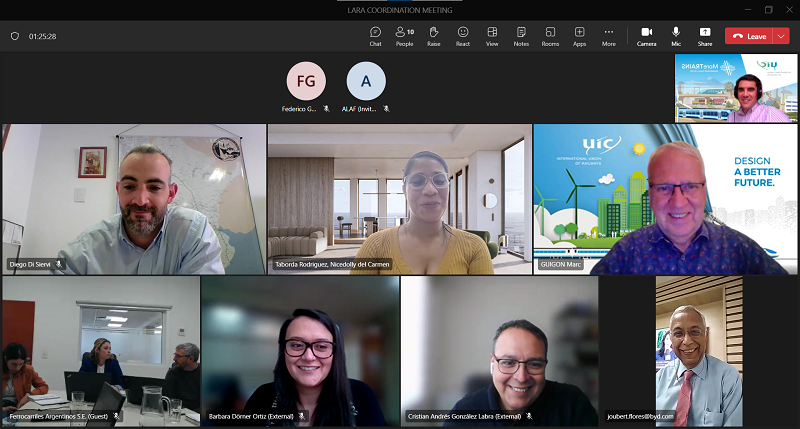
Task: Open breakout Rooms
Action: tap(550, 35)
